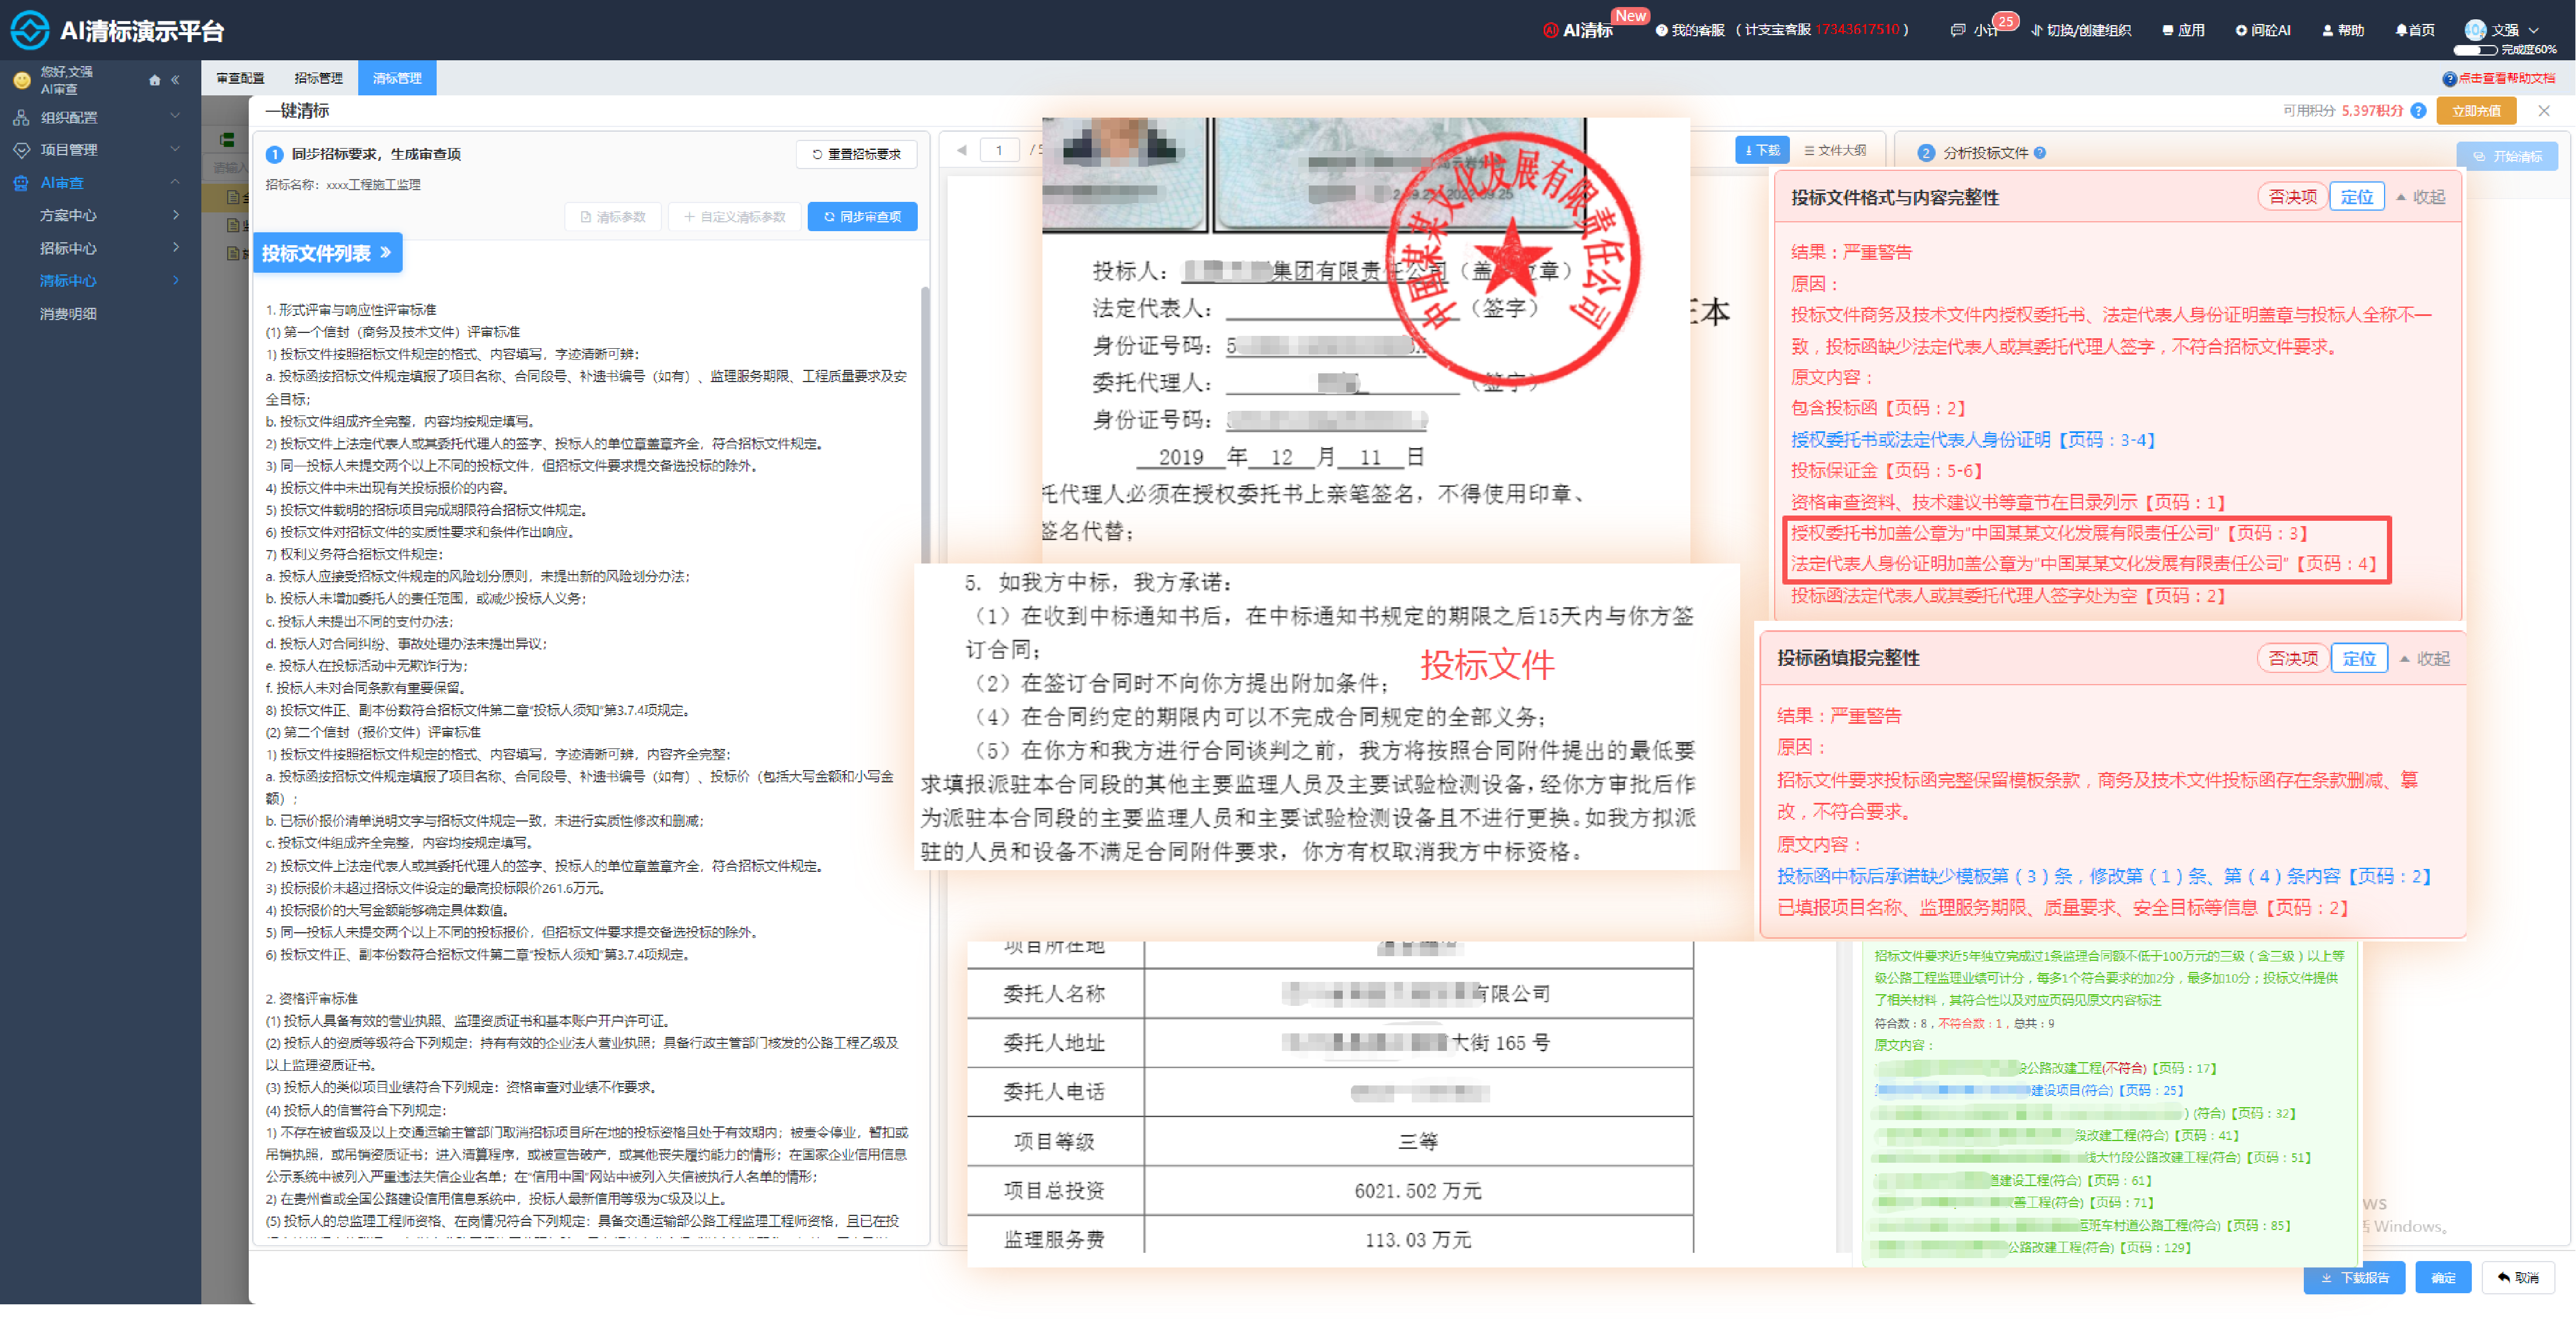Click the 切换/创建组织 switch icon
The width and height of the screenshot is (2576, 1333).
(x=2036, y=30)
